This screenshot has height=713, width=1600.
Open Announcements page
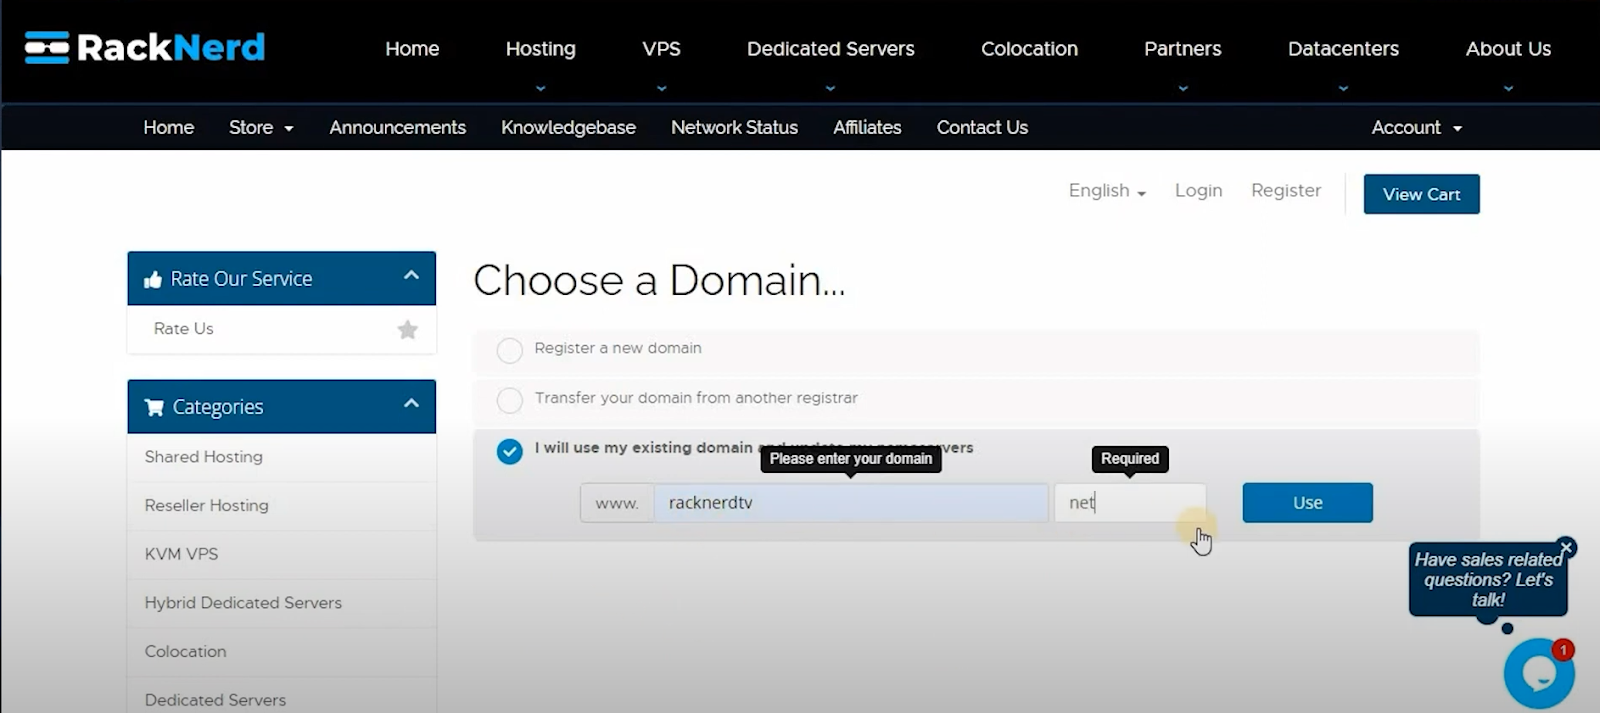(397, 127)
